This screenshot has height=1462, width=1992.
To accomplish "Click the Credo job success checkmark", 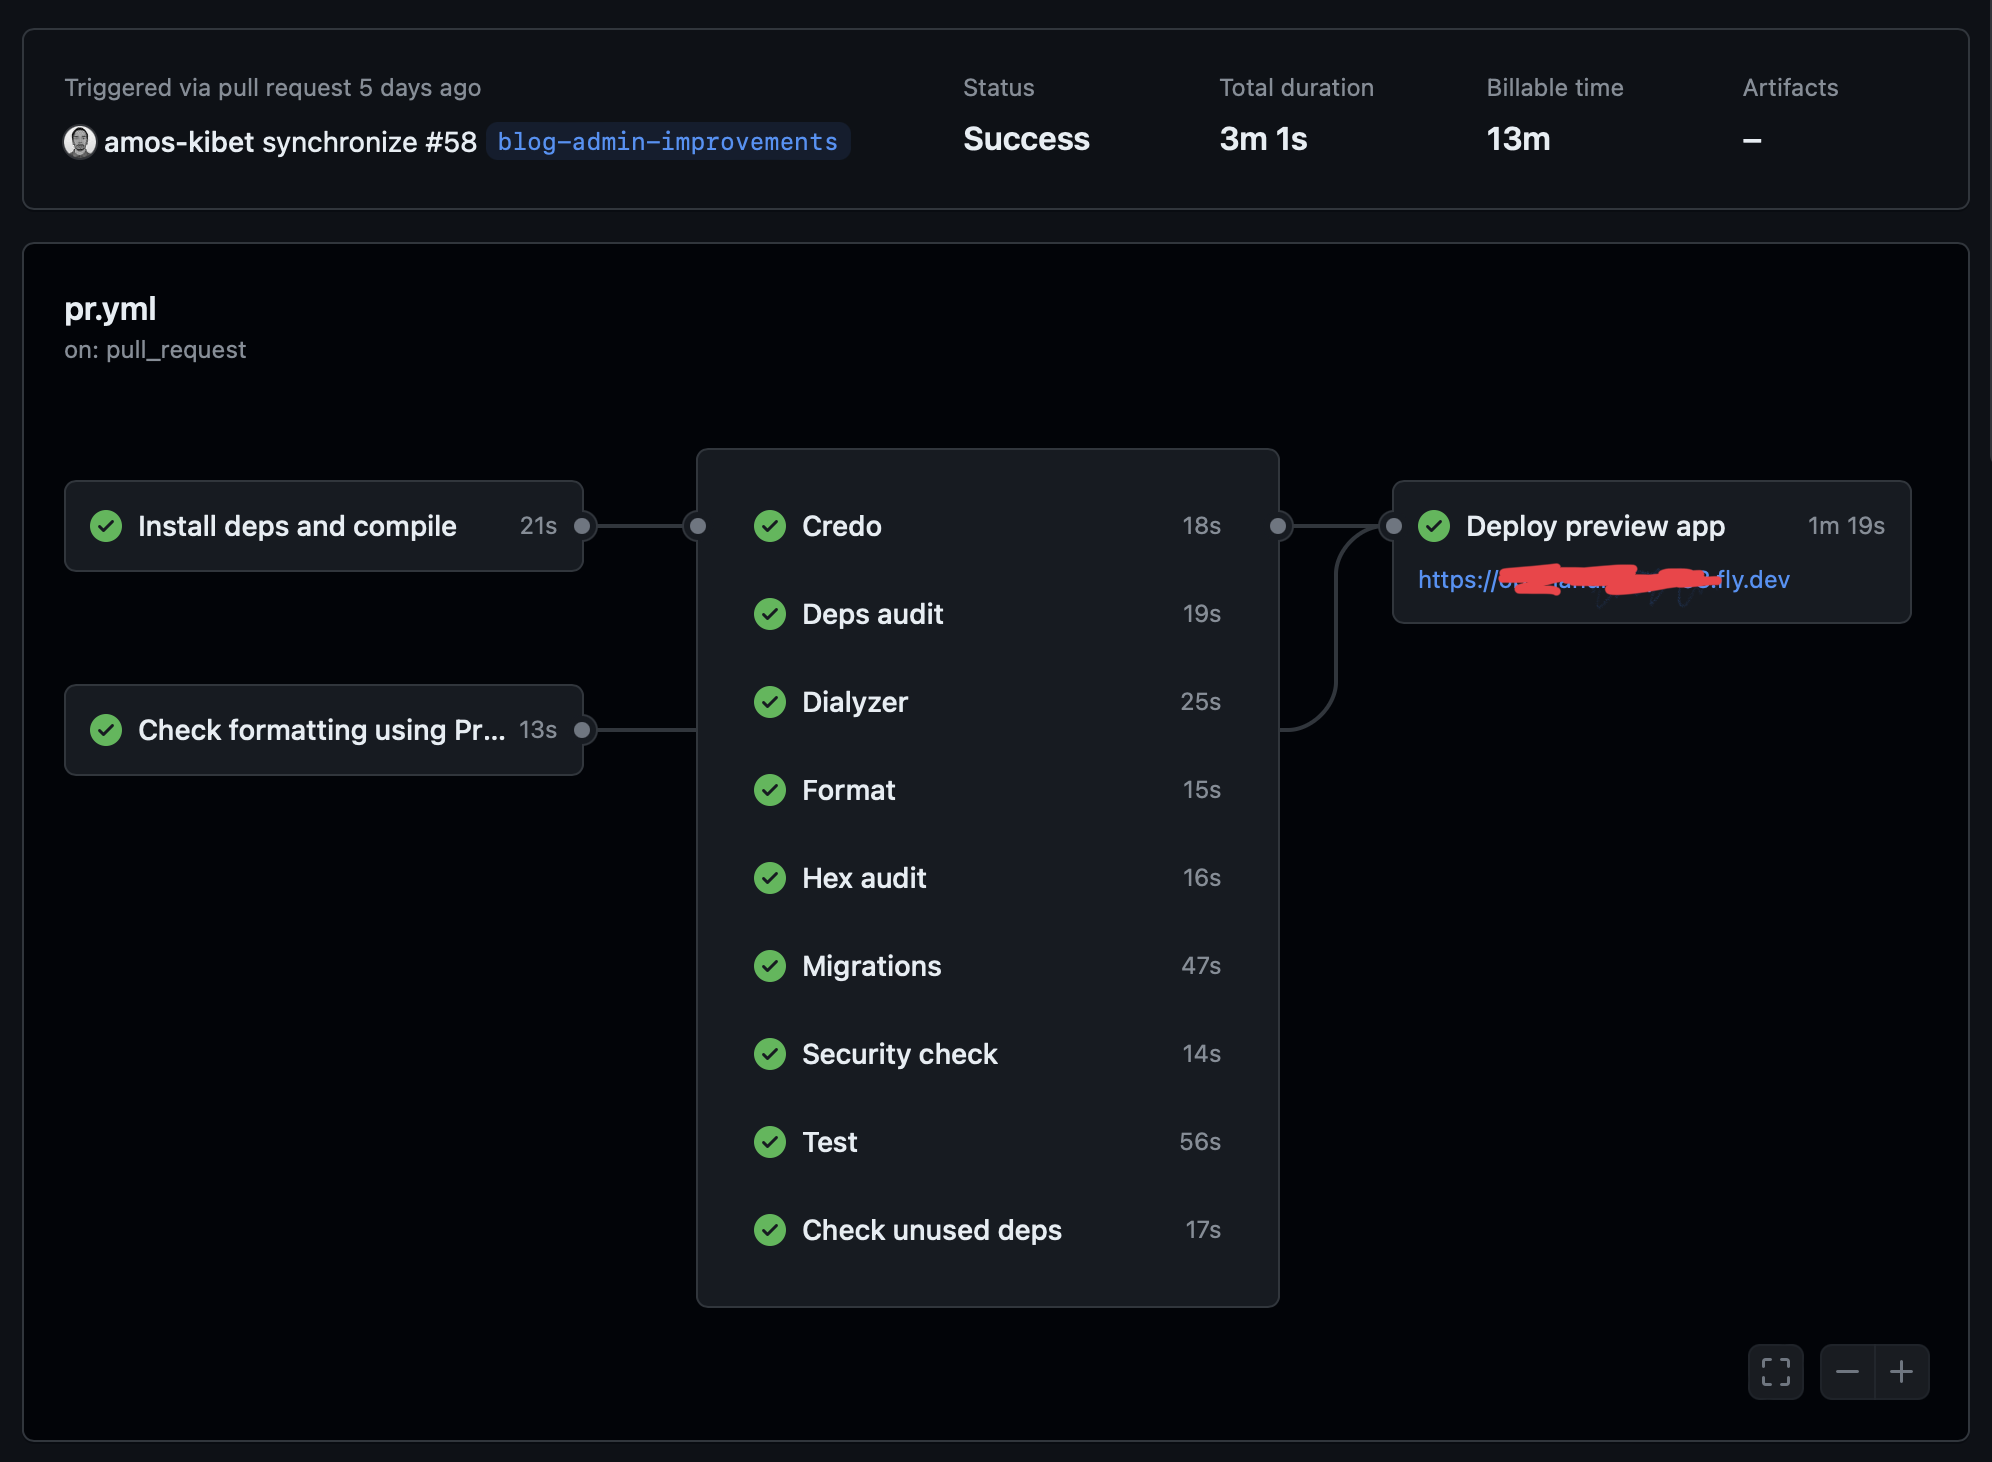I will coord(769,526).
